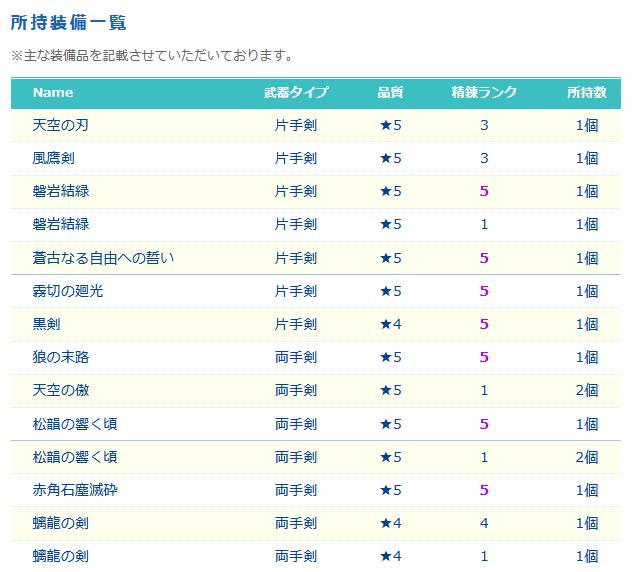Click 1個 in the 霧切の廻光 row
The height and width of the screenshot is (572, 636).
coord(587,291)
